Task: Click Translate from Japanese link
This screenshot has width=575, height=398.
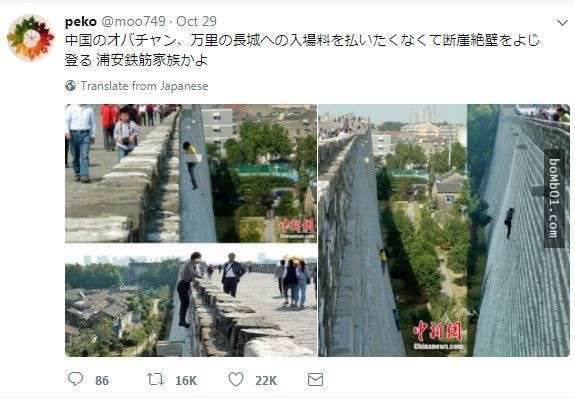Action: (144, 86)
